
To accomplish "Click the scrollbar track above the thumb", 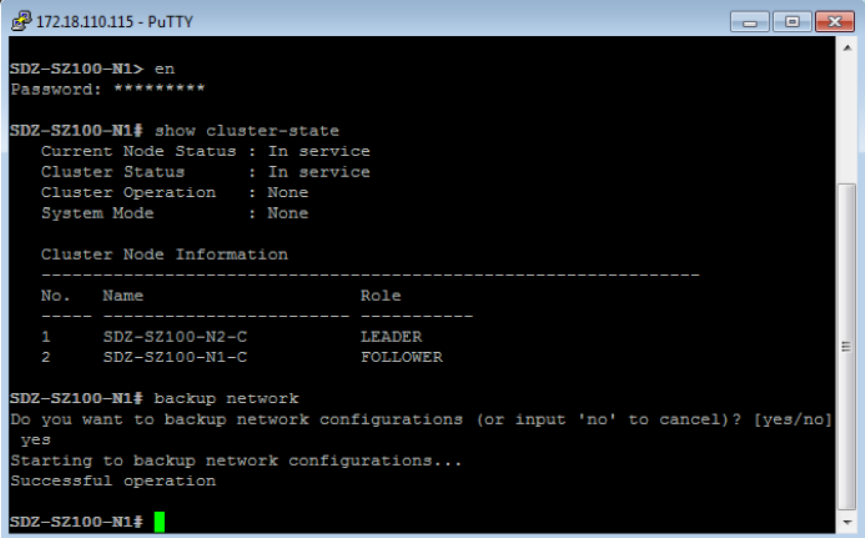I will [x=846, y=120].
